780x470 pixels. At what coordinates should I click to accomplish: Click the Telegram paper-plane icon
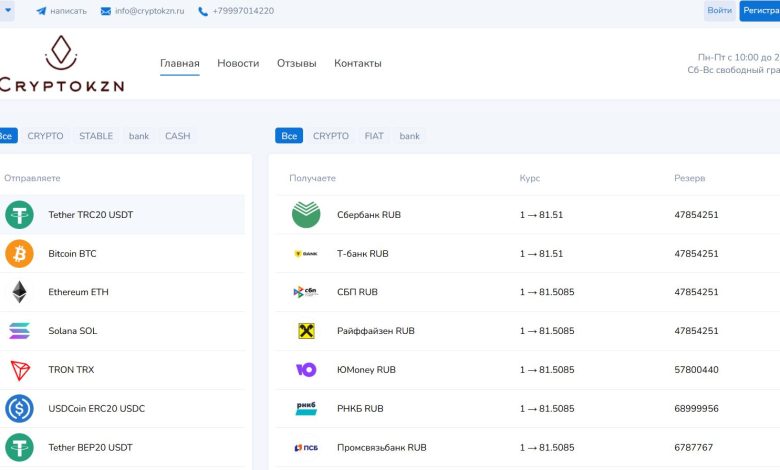coord(41,11)
